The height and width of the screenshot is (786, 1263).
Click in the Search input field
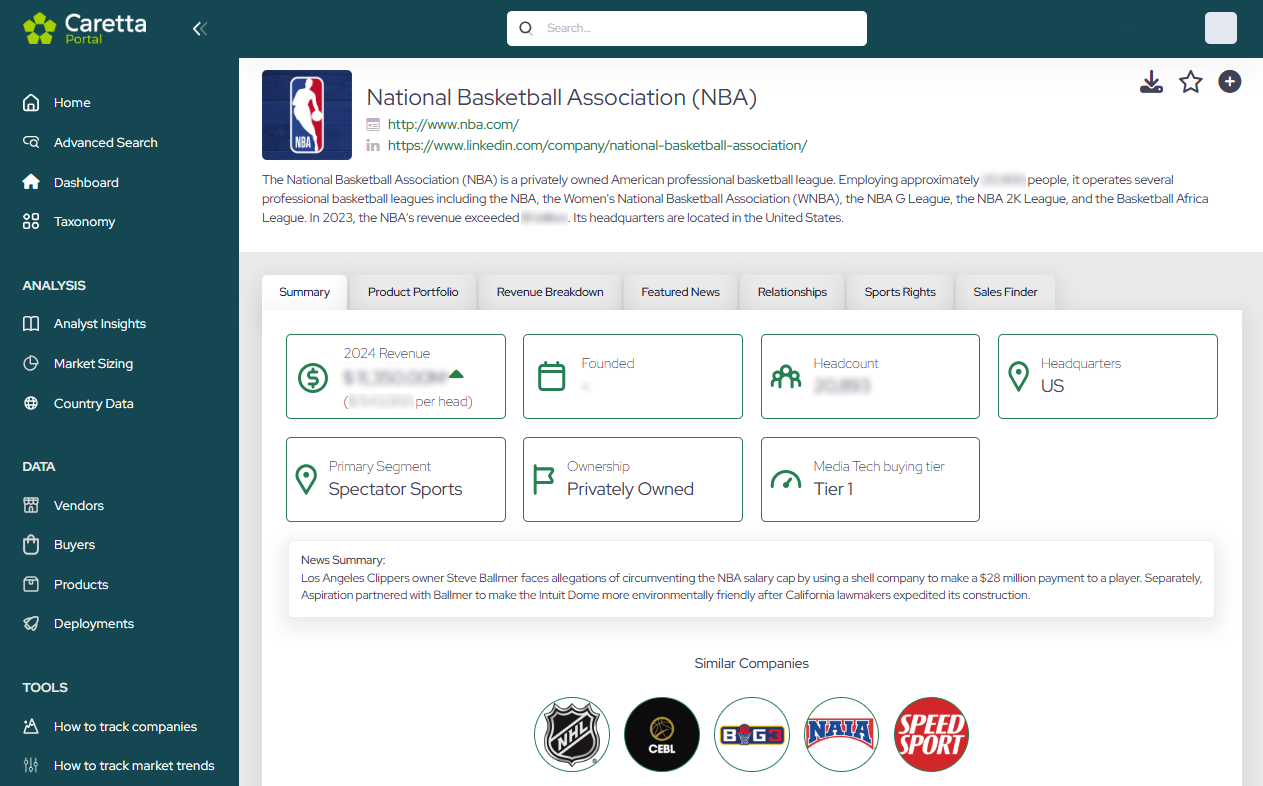[x=687, y=28]
